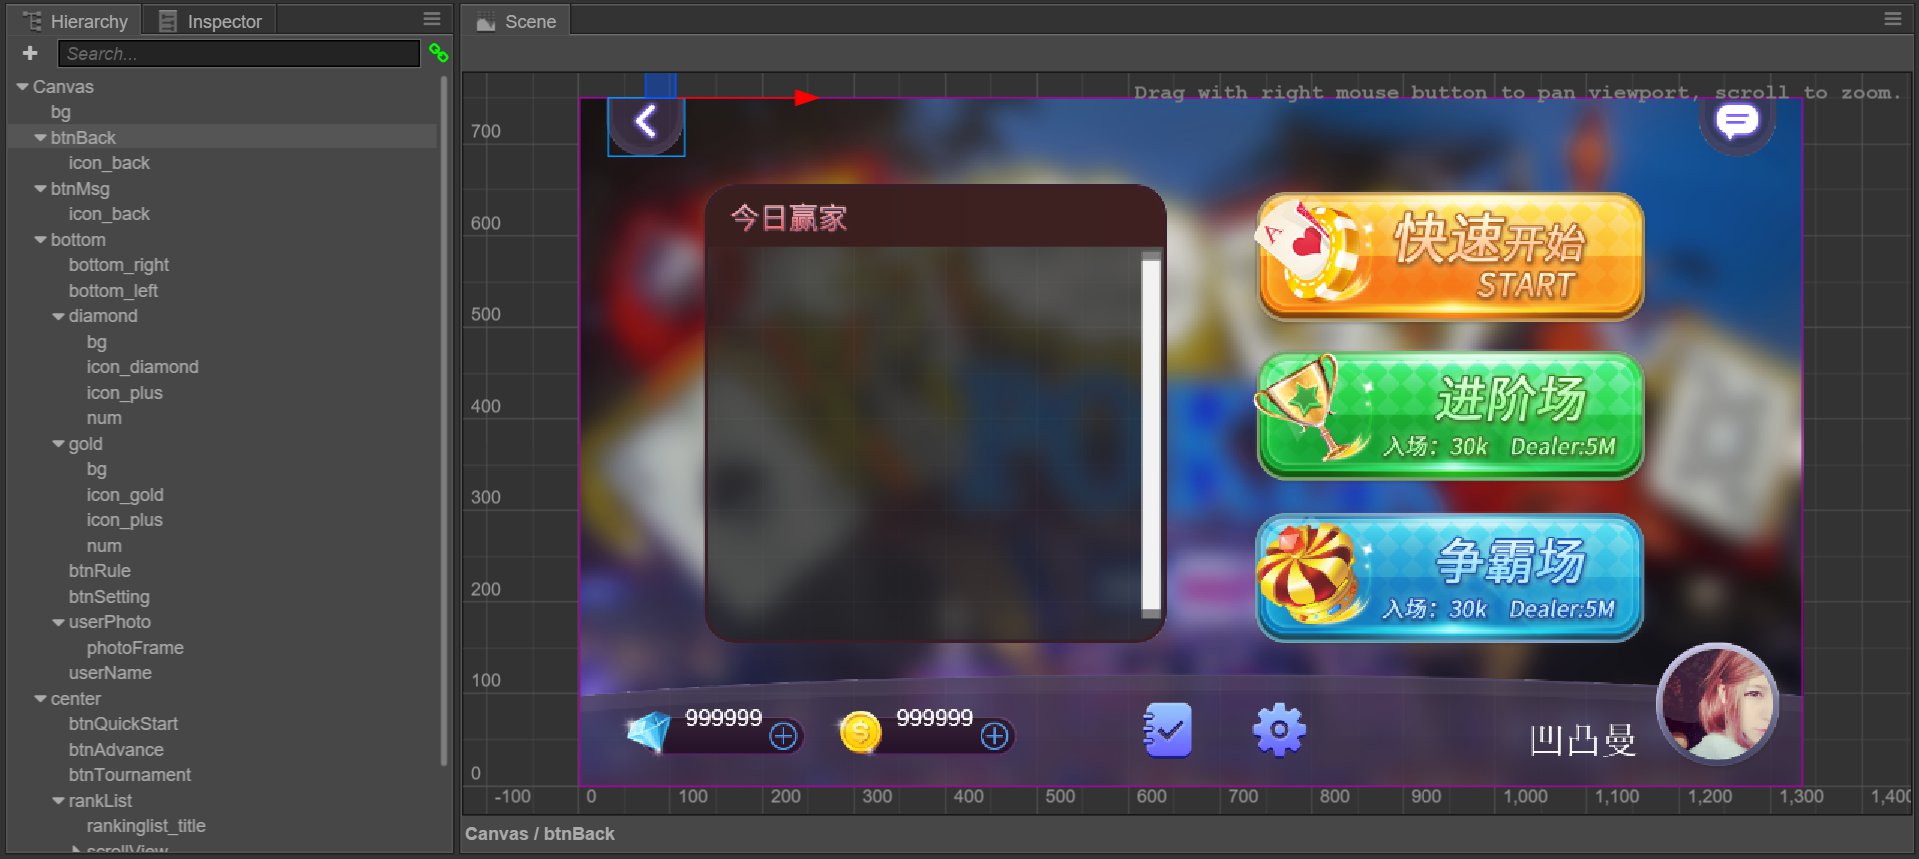Image resolution: width=1919 pixels, height=859 pixels.
Task: Click the green link icon beside search
Action: pos(438,53)
